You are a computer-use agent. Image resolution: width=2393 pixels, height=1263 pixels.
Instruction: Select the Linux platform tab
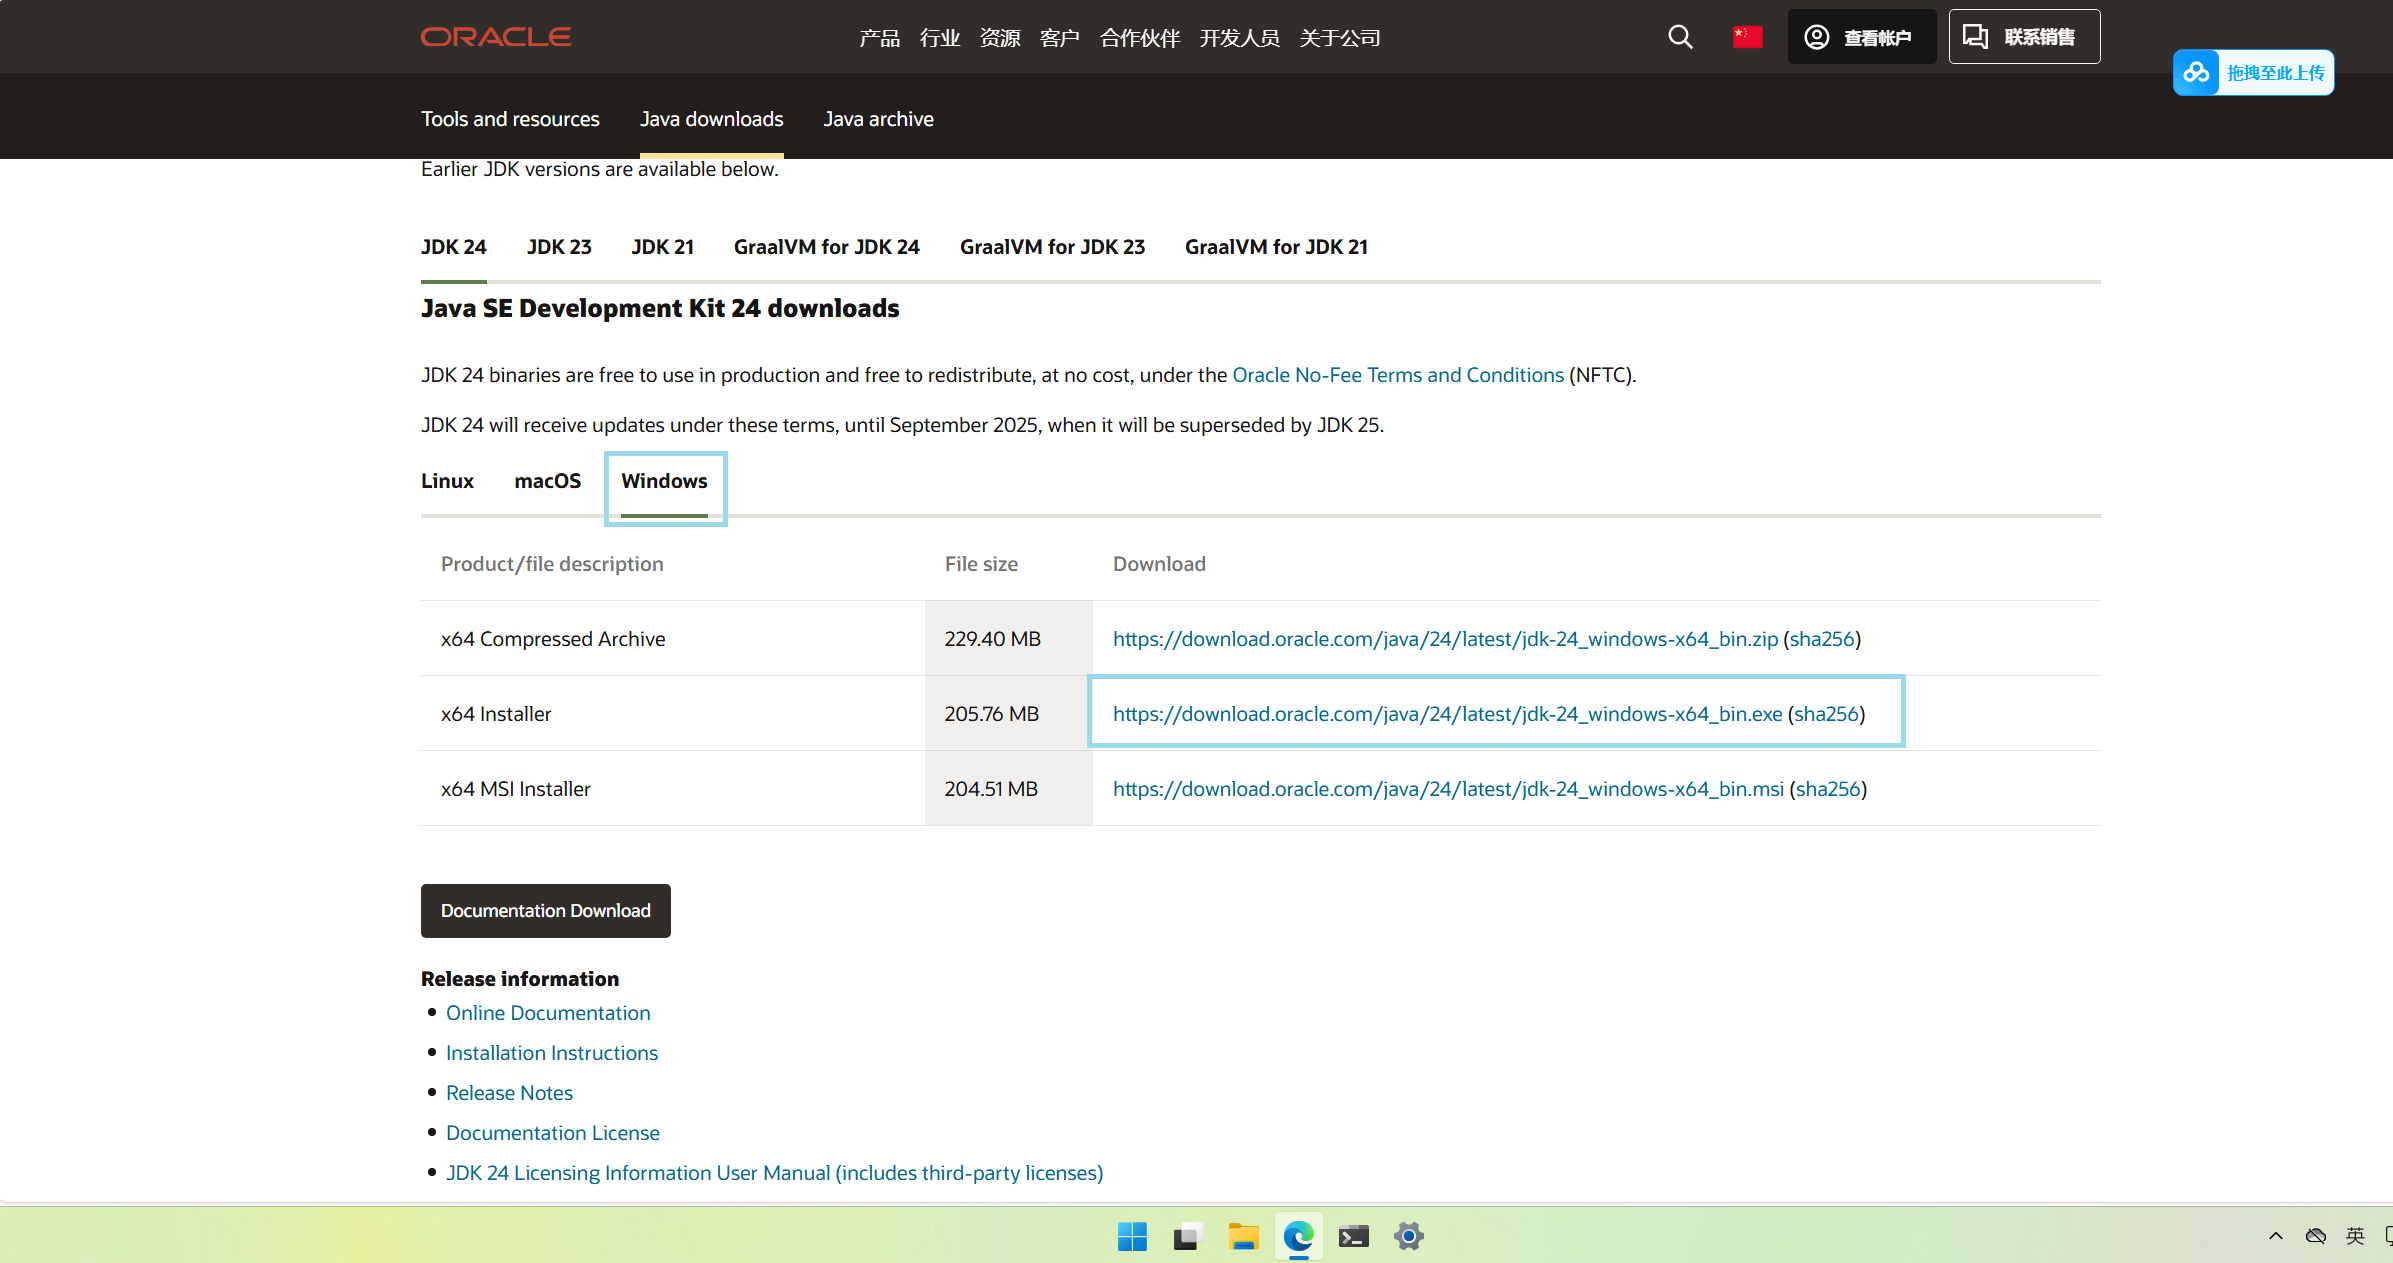tap(447, 481)
